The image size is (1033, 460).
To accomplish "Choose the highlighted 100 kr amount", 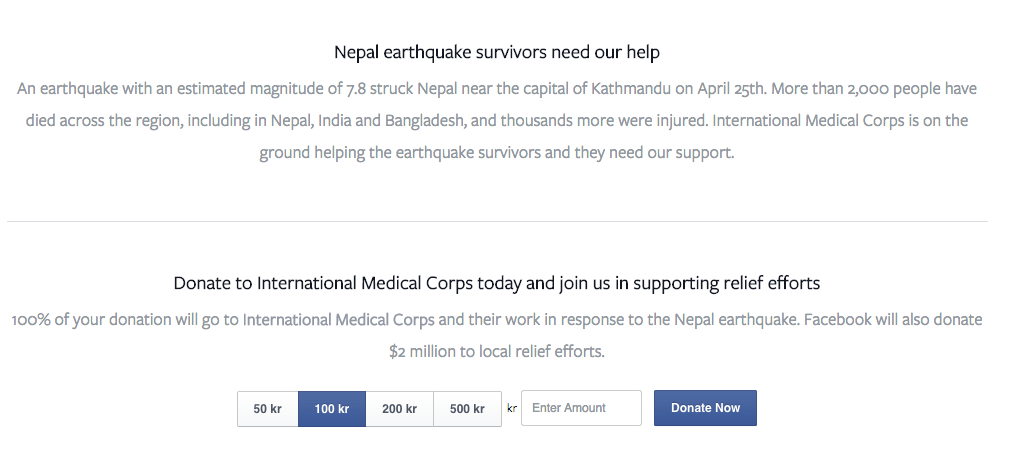I will [x=332, y=409].
